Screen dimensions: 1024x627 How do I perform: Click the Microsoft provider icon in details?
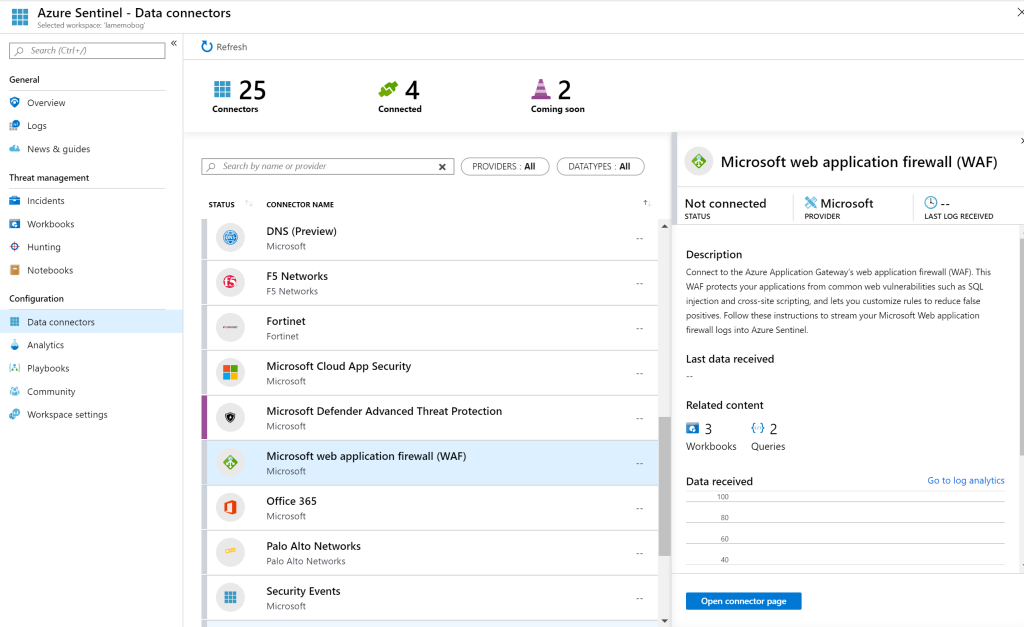810,202
